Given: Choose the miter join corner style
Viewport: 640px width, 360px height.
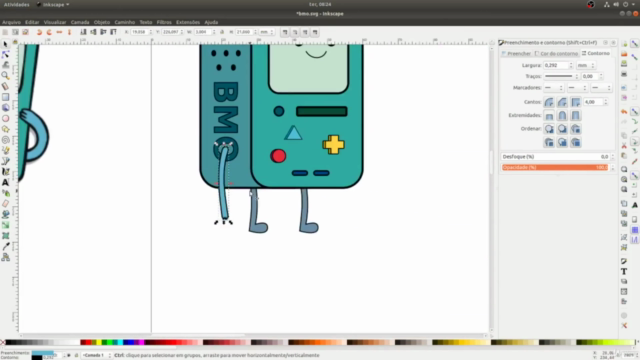Looking at the screenshot, I should point(576,102).
